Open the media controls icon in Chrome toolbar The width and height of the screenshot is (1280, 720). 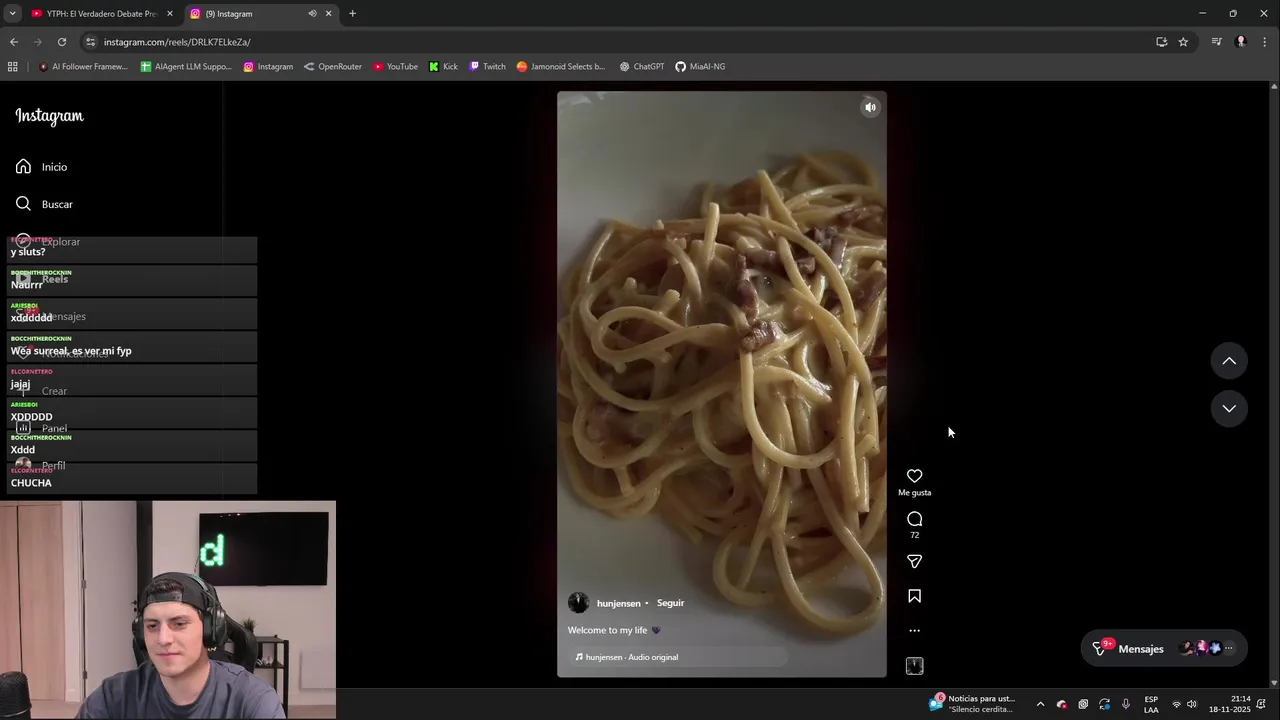1216,42
